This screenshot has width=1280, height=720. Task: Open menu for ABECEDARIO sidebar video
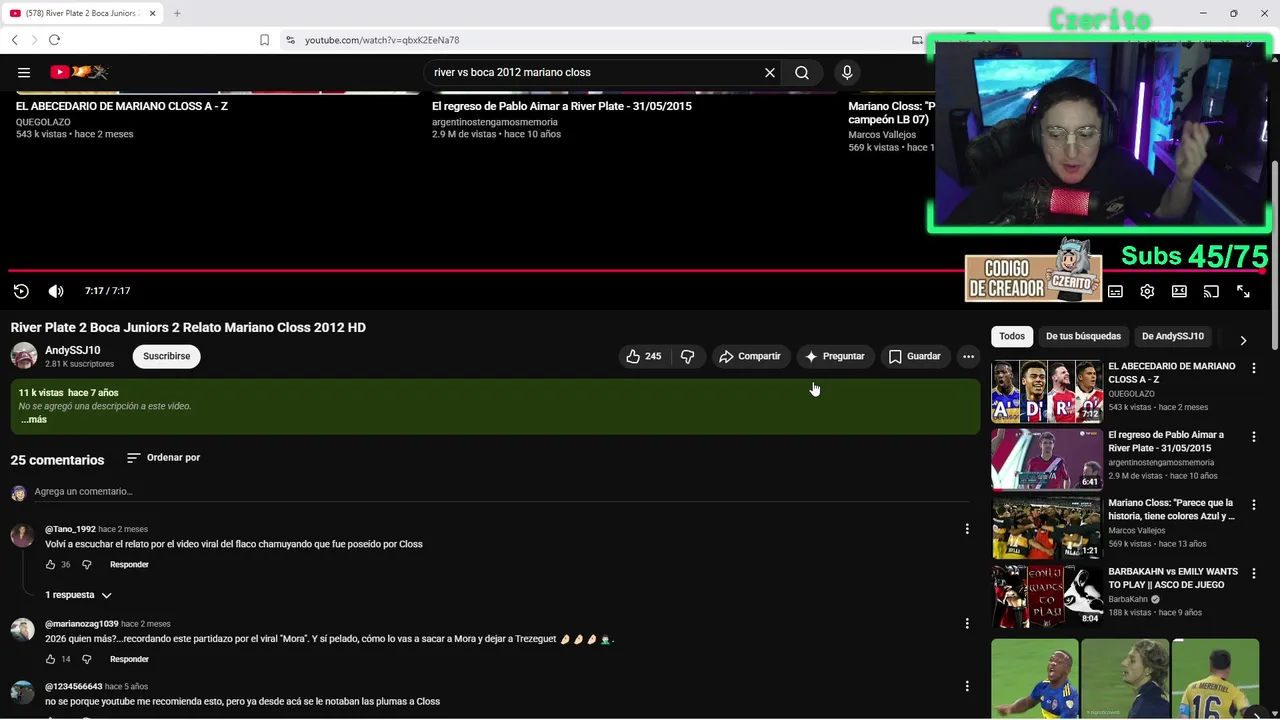pos(1254,368)
